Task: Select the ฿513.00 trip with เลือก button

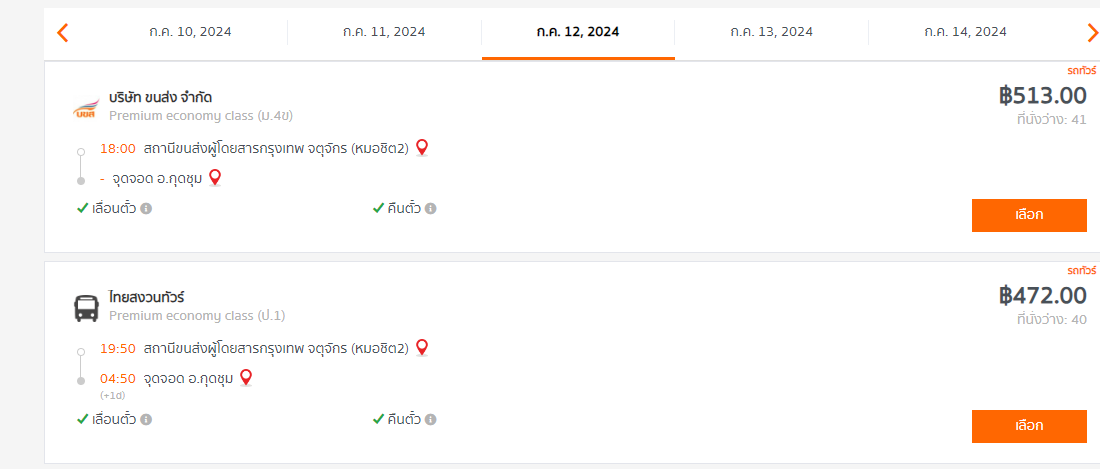Action: [x=1029, y=215]
